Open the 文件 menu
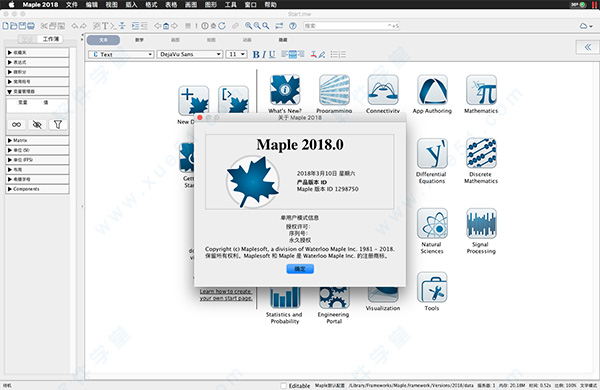 coord(72,5)
